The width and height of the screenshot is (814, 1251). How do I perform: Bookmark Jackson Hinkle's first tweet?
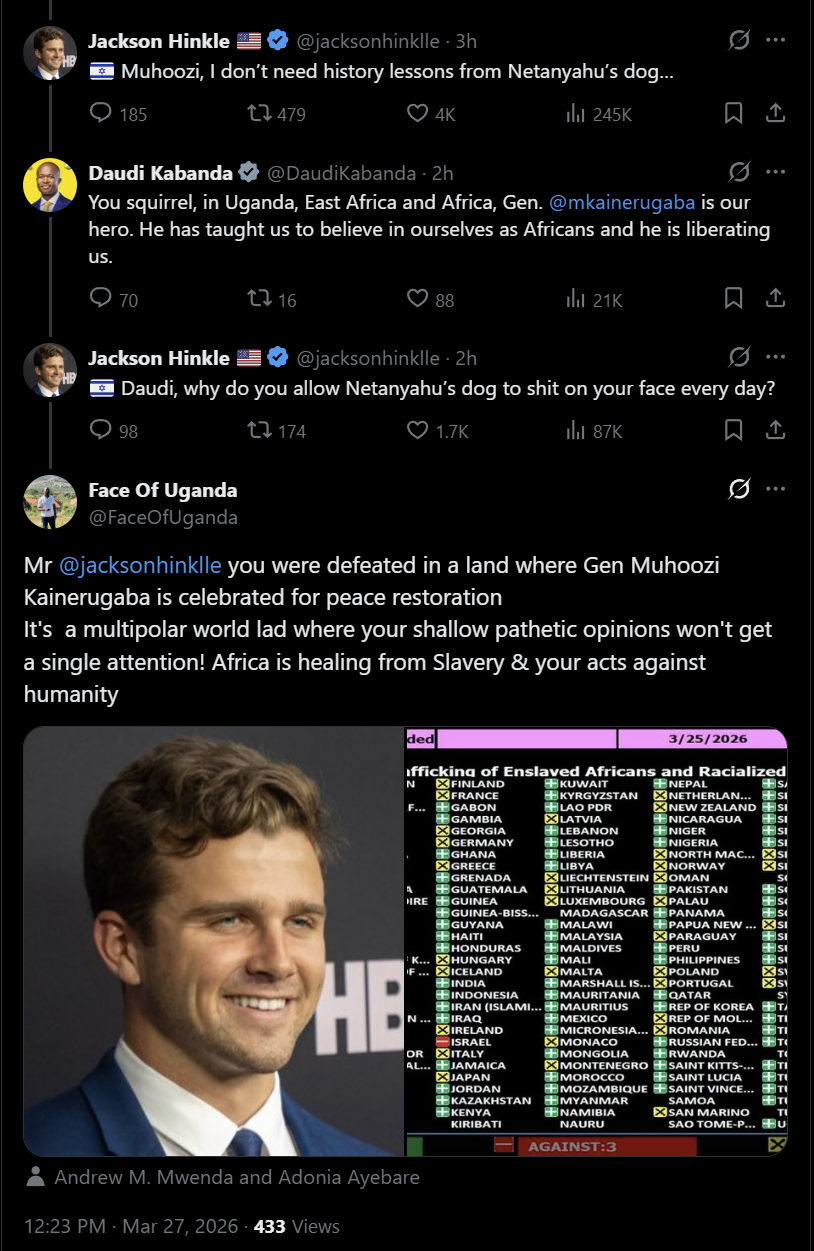point(733,114)
